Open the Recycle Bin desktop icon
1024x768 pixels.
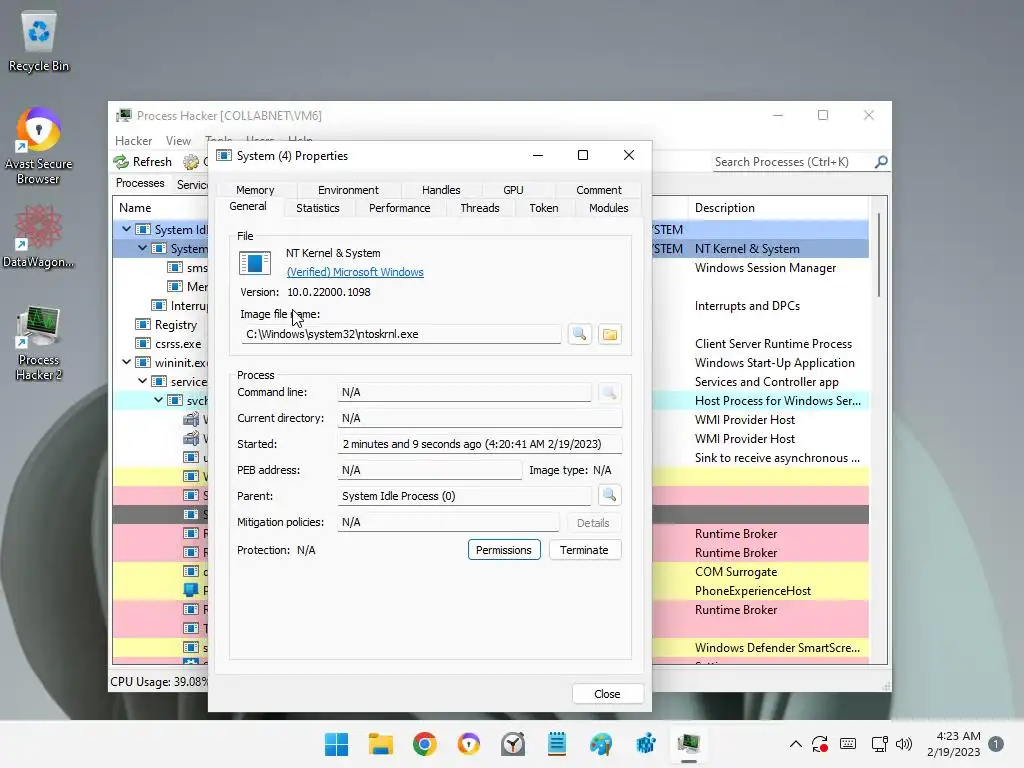point(39,42)
